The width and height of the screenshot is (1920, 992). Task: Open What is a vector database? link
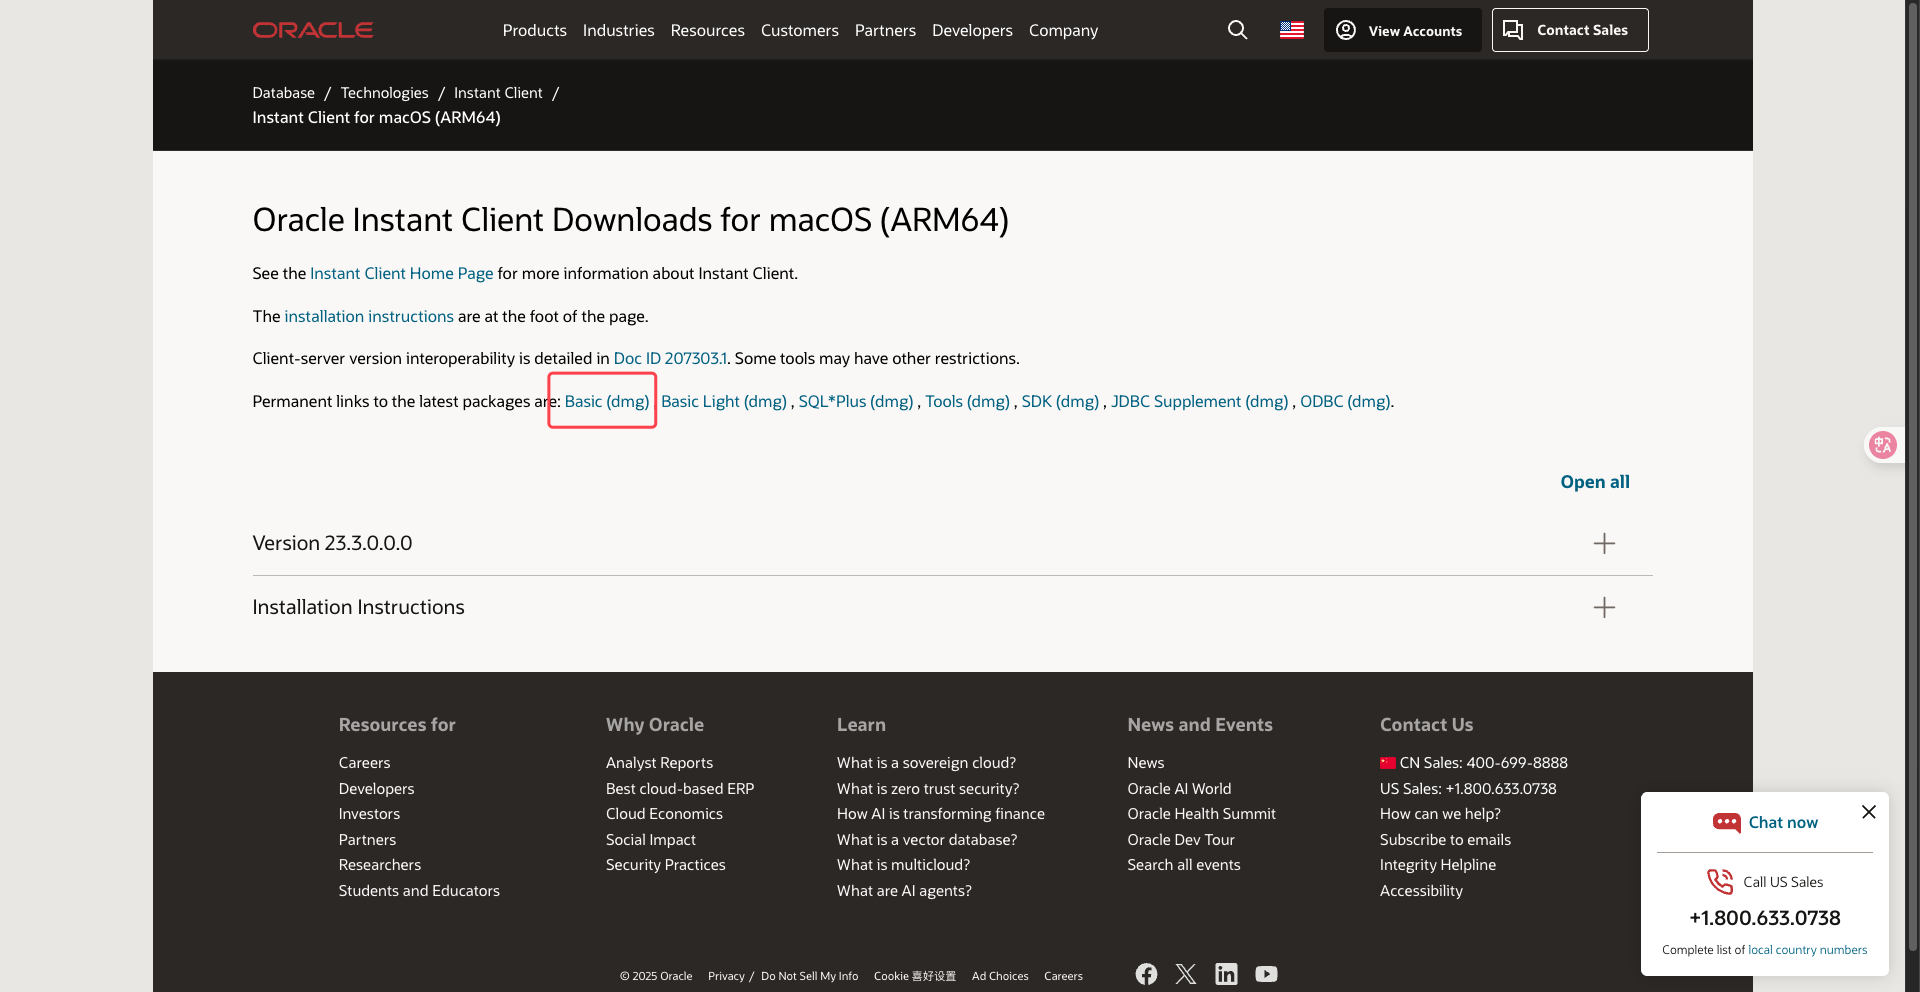point(927,840)
